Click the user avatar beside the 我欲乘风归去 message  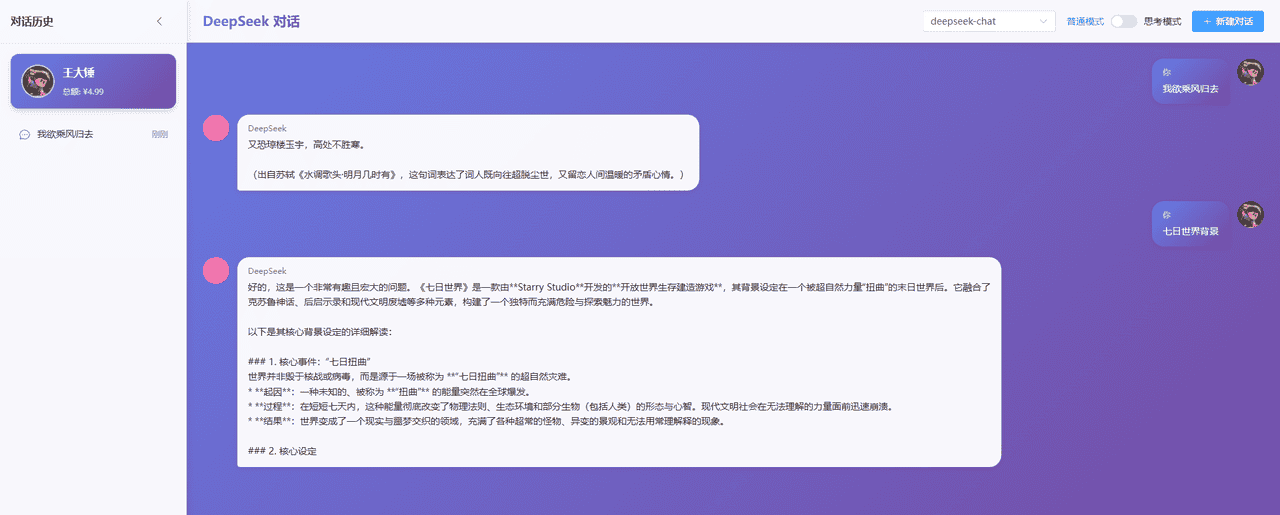coord(1250,72)
